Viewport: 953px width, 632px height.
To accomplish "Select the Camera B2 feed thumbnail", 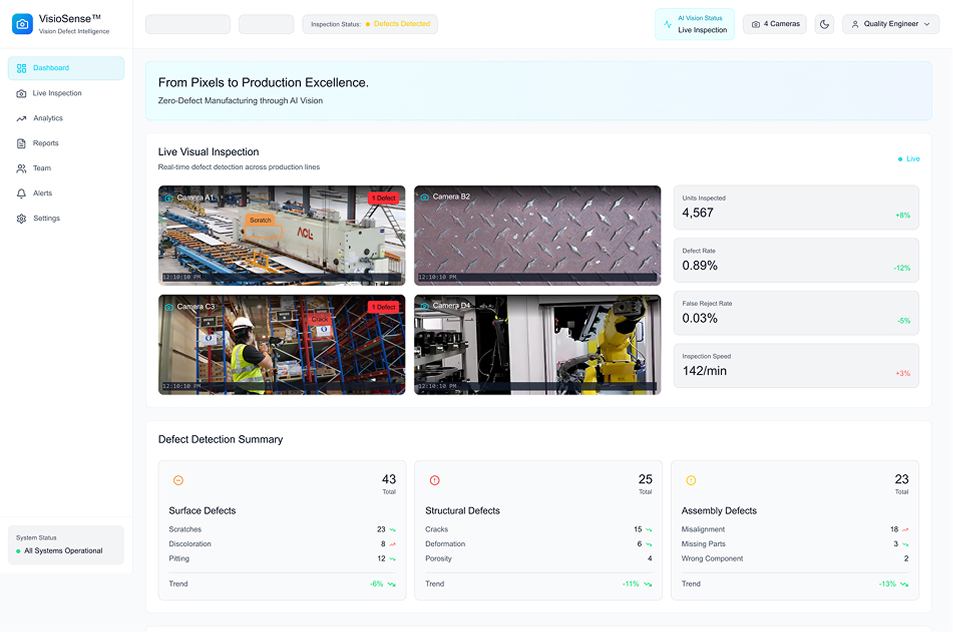I will 537,235.
